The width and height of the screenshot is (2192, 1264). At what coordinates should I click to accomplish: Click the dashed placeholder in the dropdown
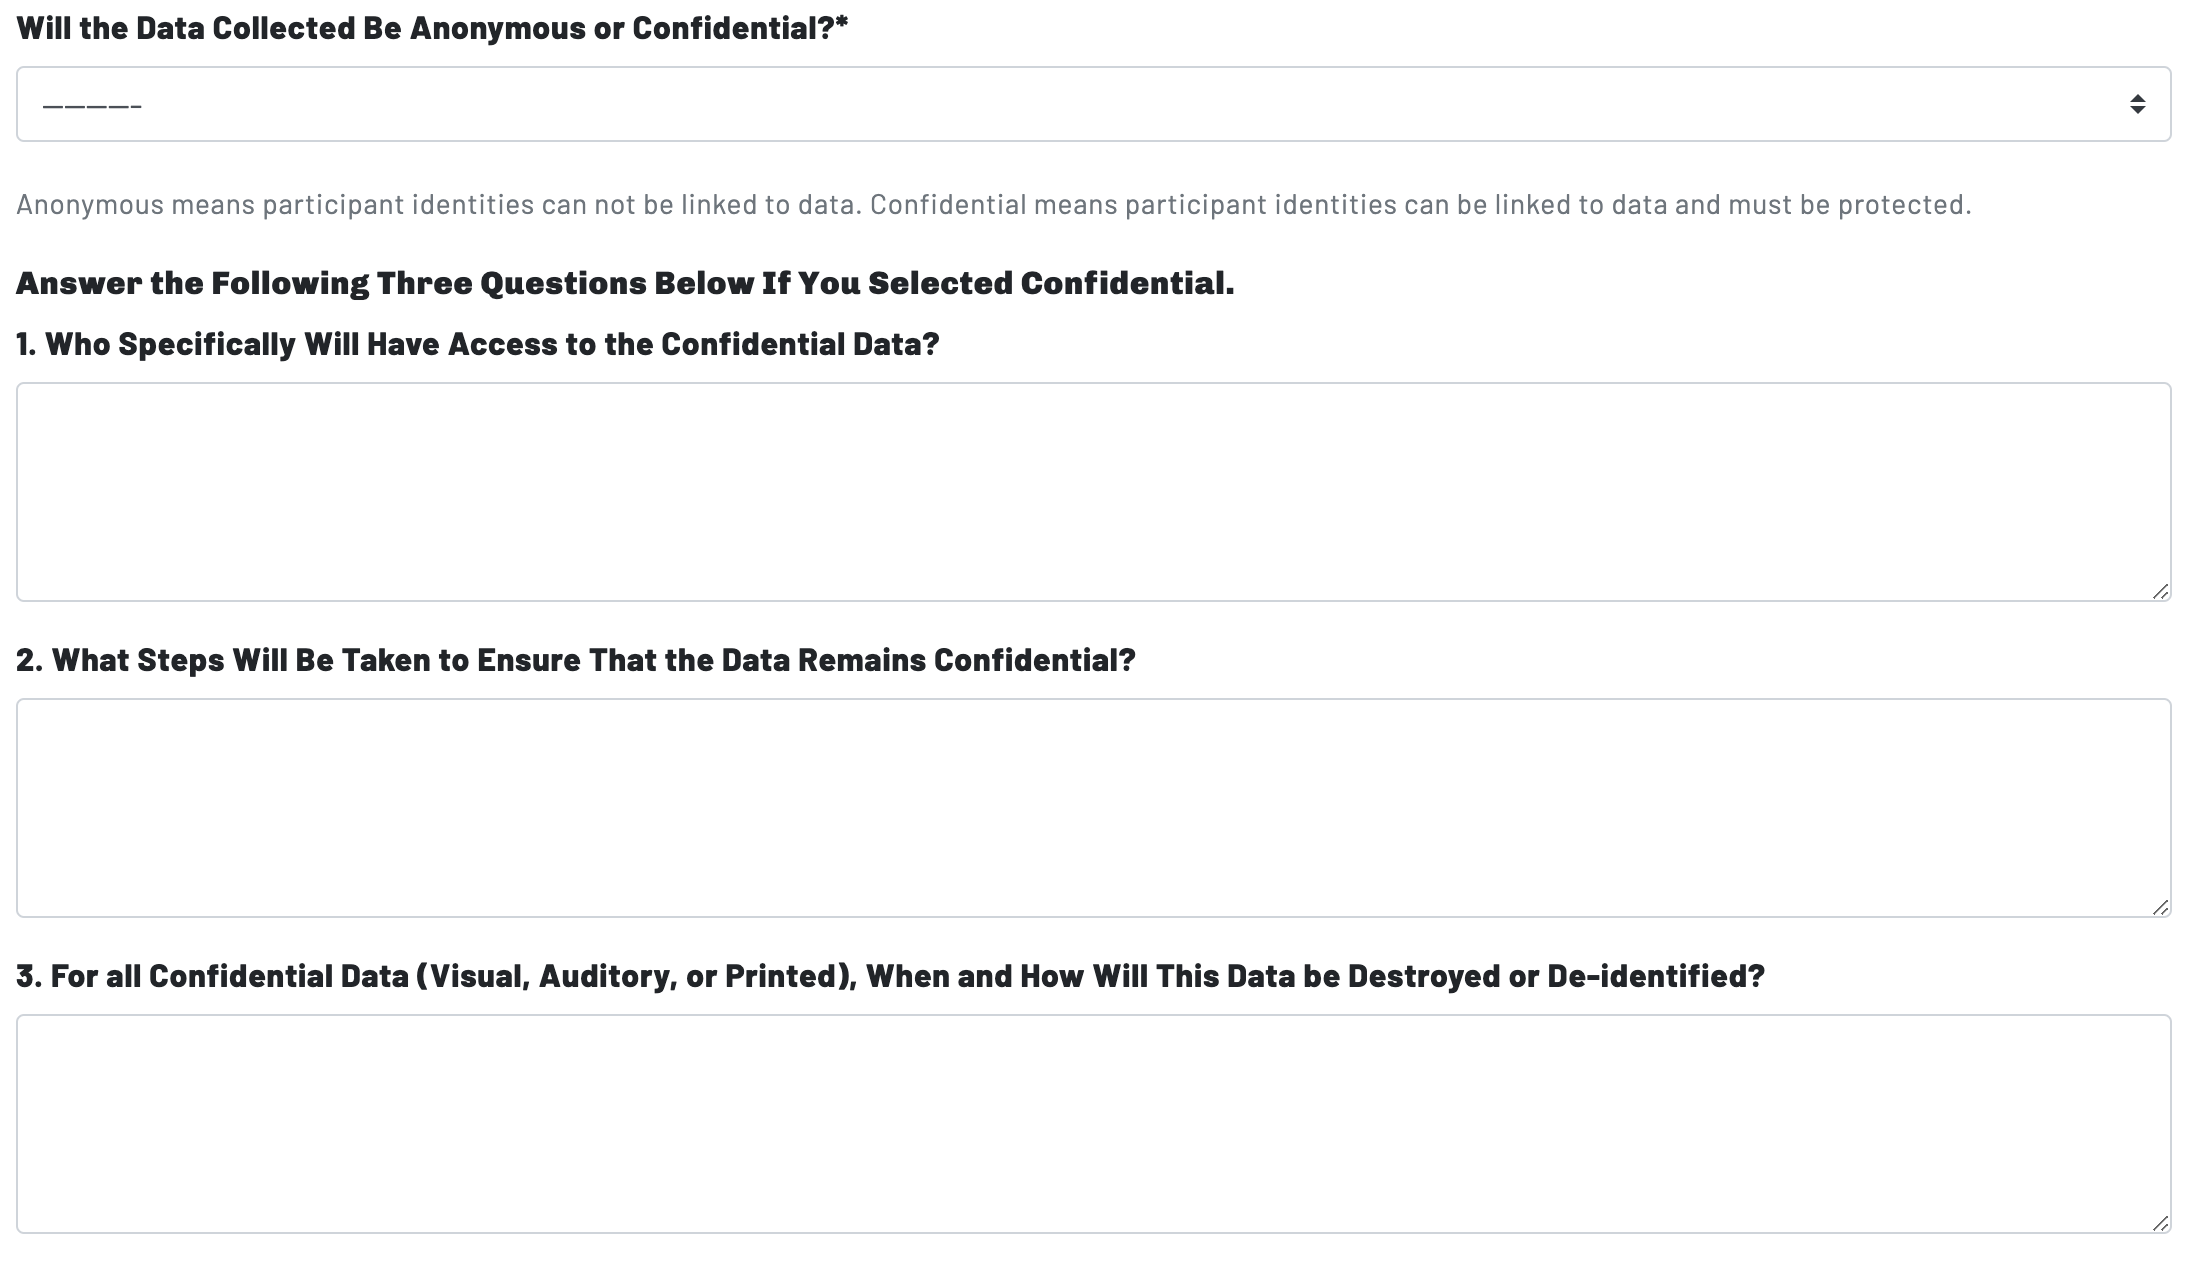point(92,106)
